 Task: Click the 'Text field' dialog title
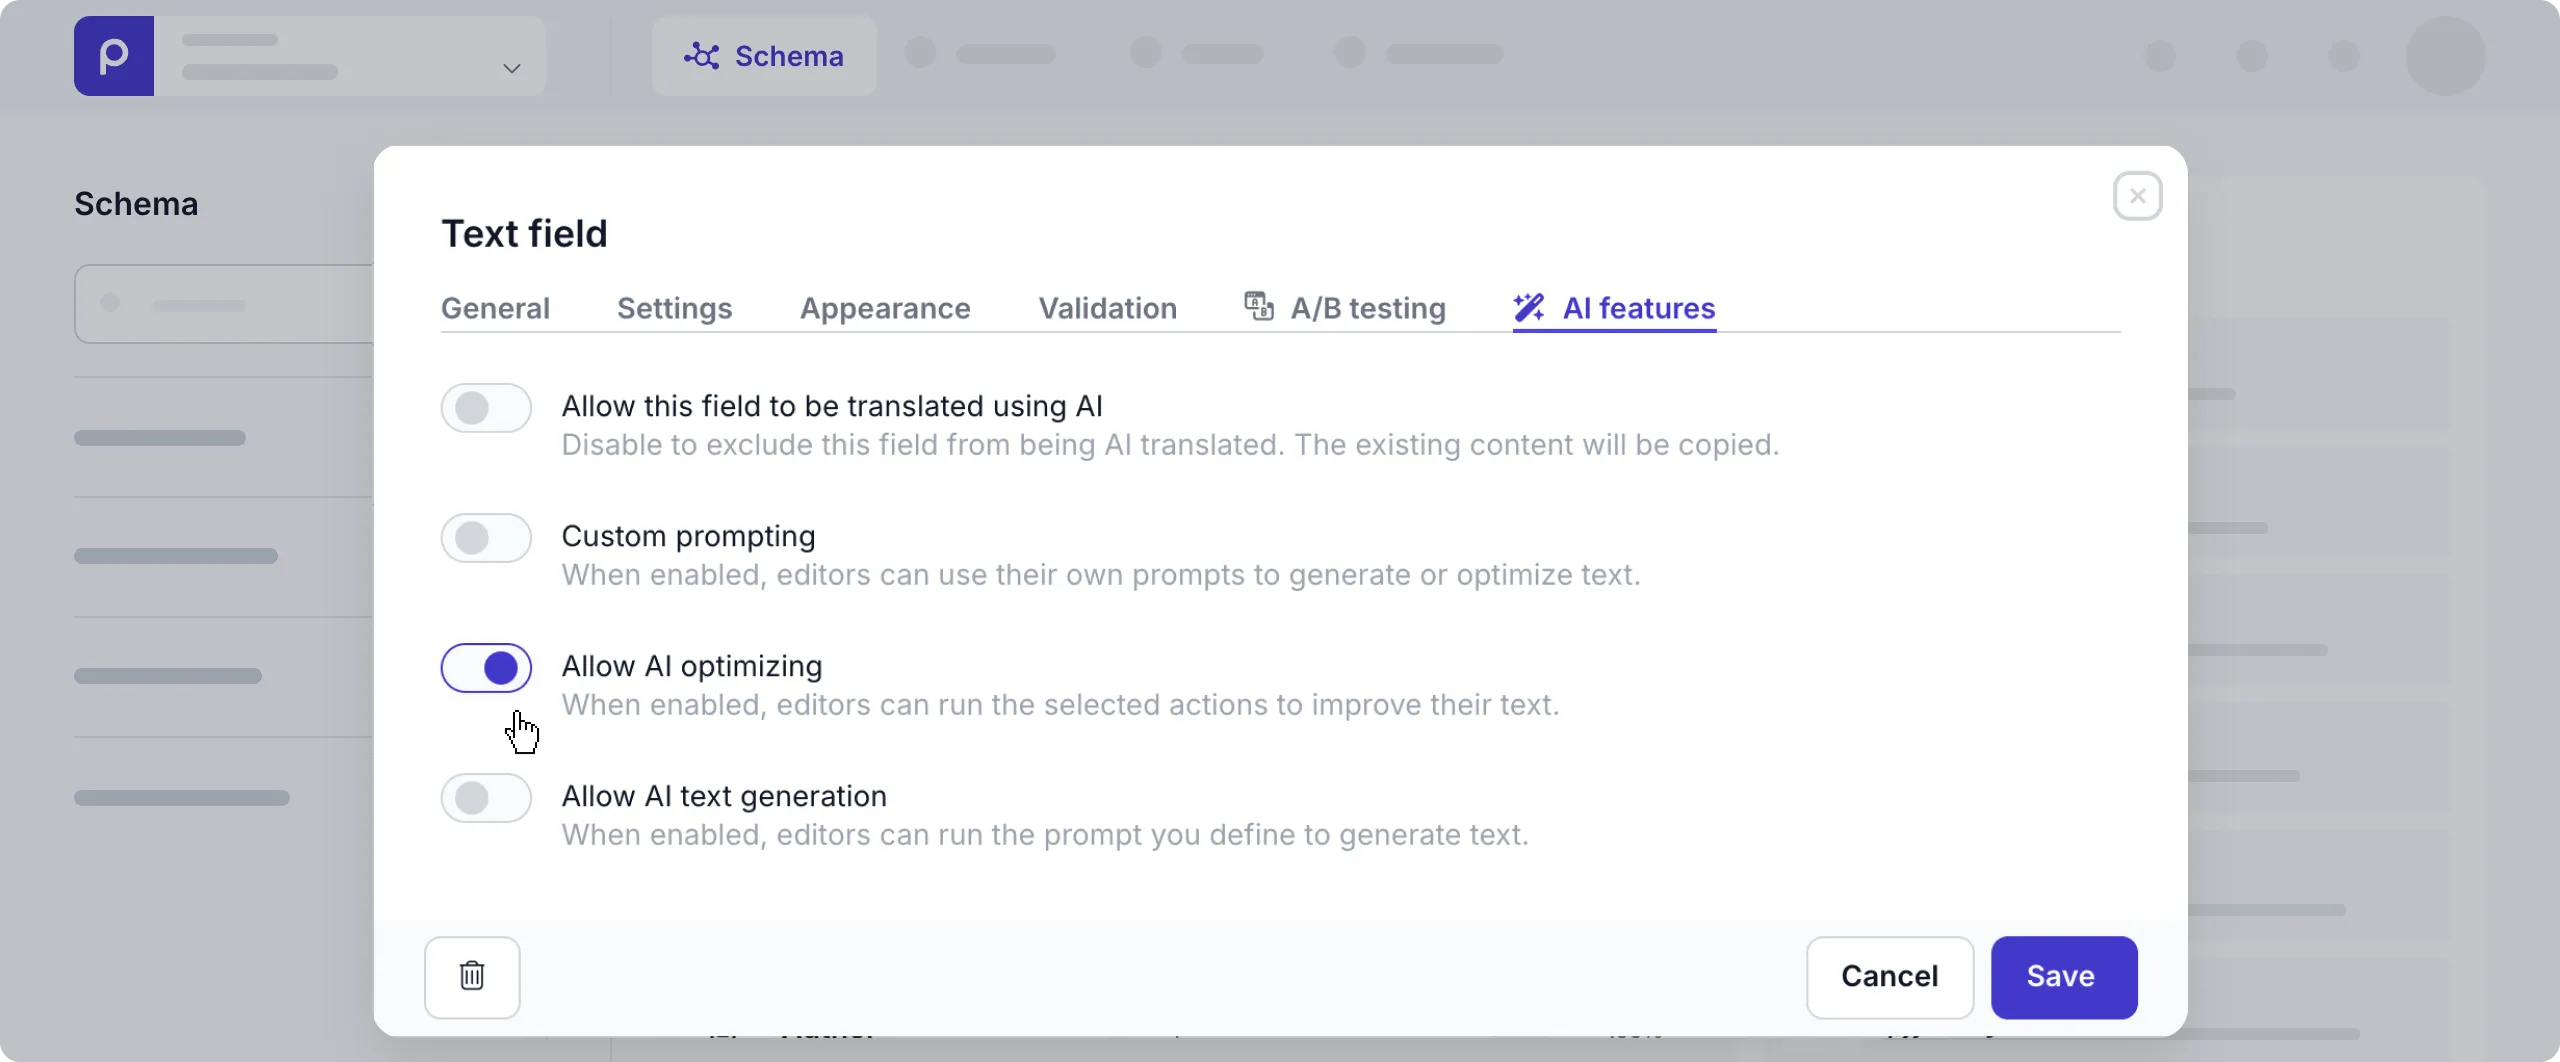coord(524,234)
